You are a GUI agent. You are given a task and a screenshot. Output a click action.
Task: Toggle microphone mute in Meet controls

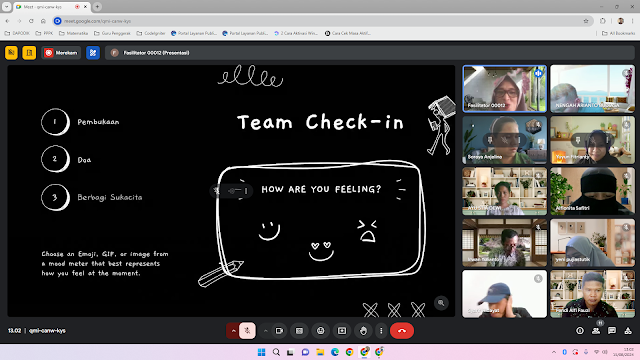tap(247, 331)
